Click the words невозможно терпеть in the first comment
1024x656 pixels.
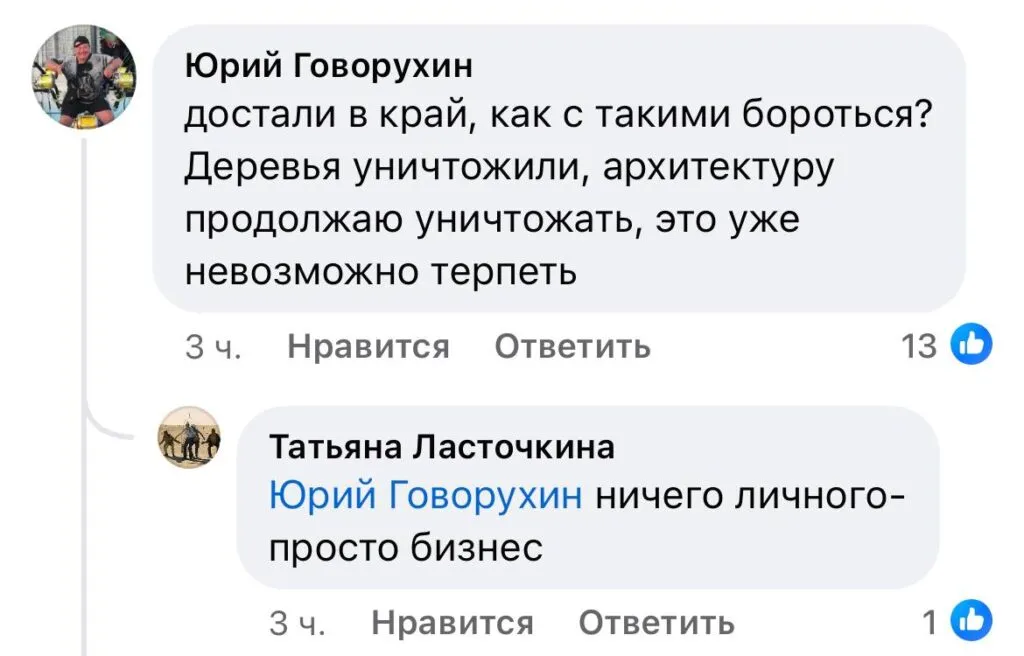click(x=382, y=271)
